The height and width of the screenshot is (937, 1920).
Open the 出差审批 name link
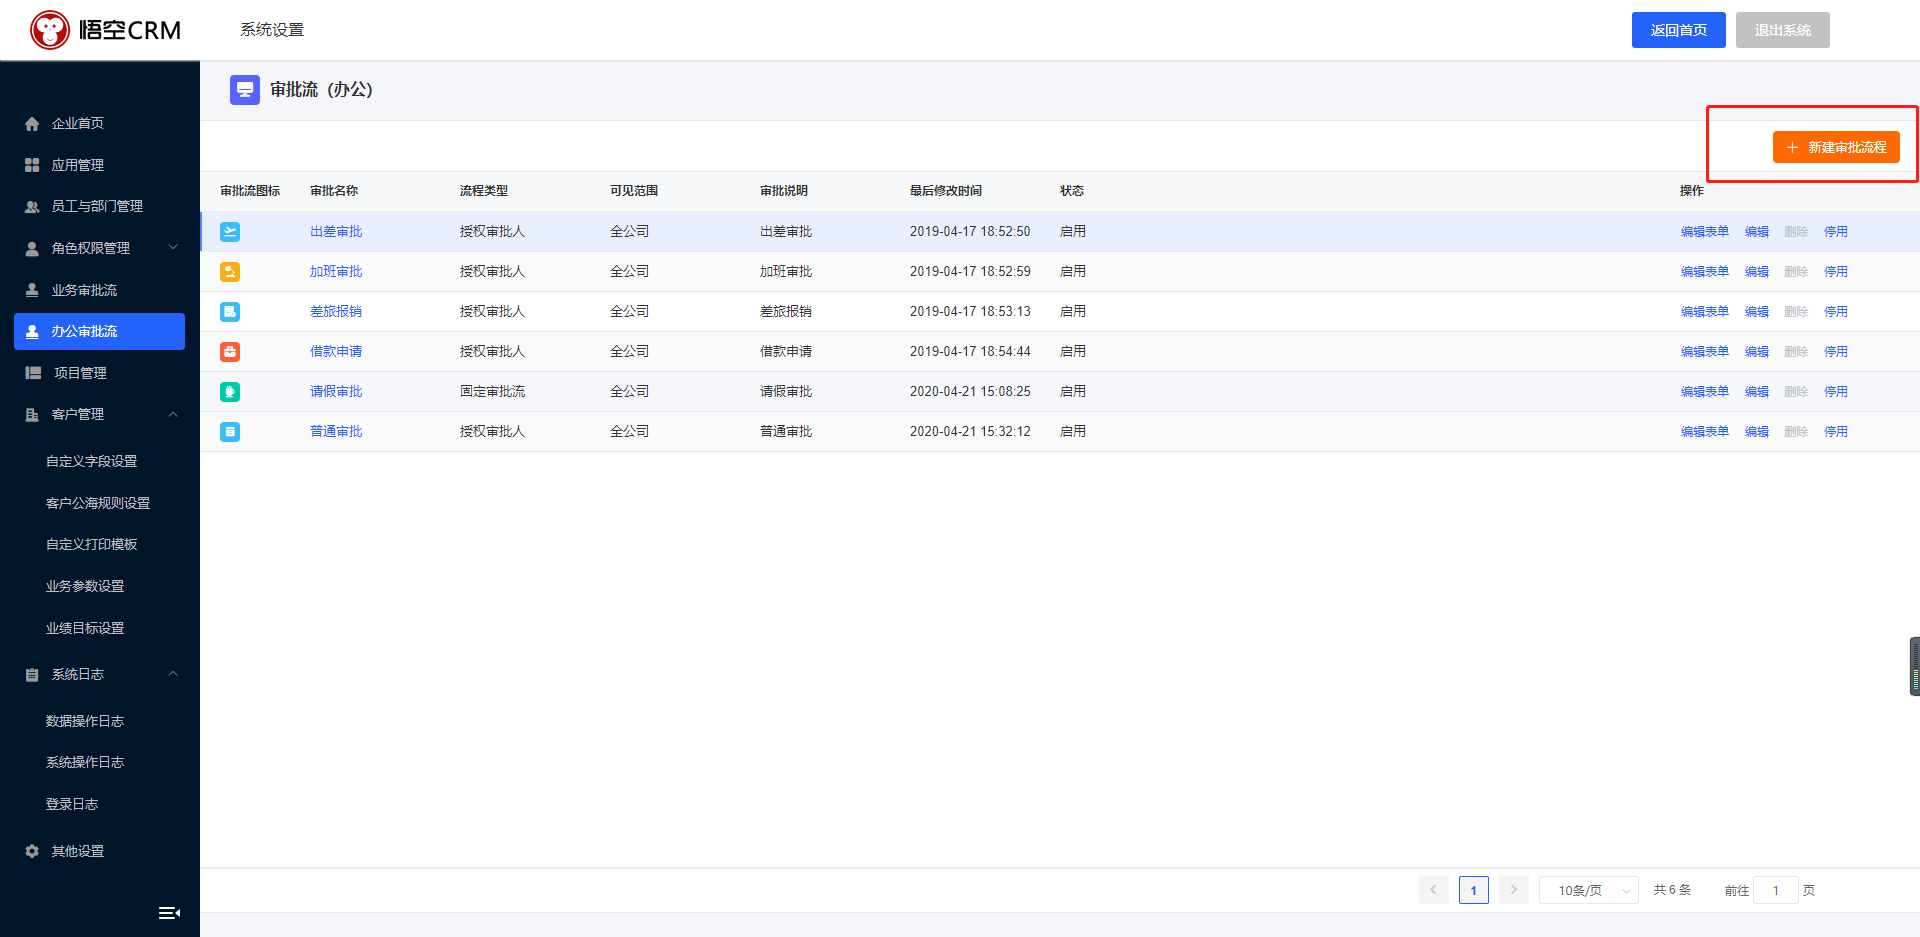coord(336,232)
